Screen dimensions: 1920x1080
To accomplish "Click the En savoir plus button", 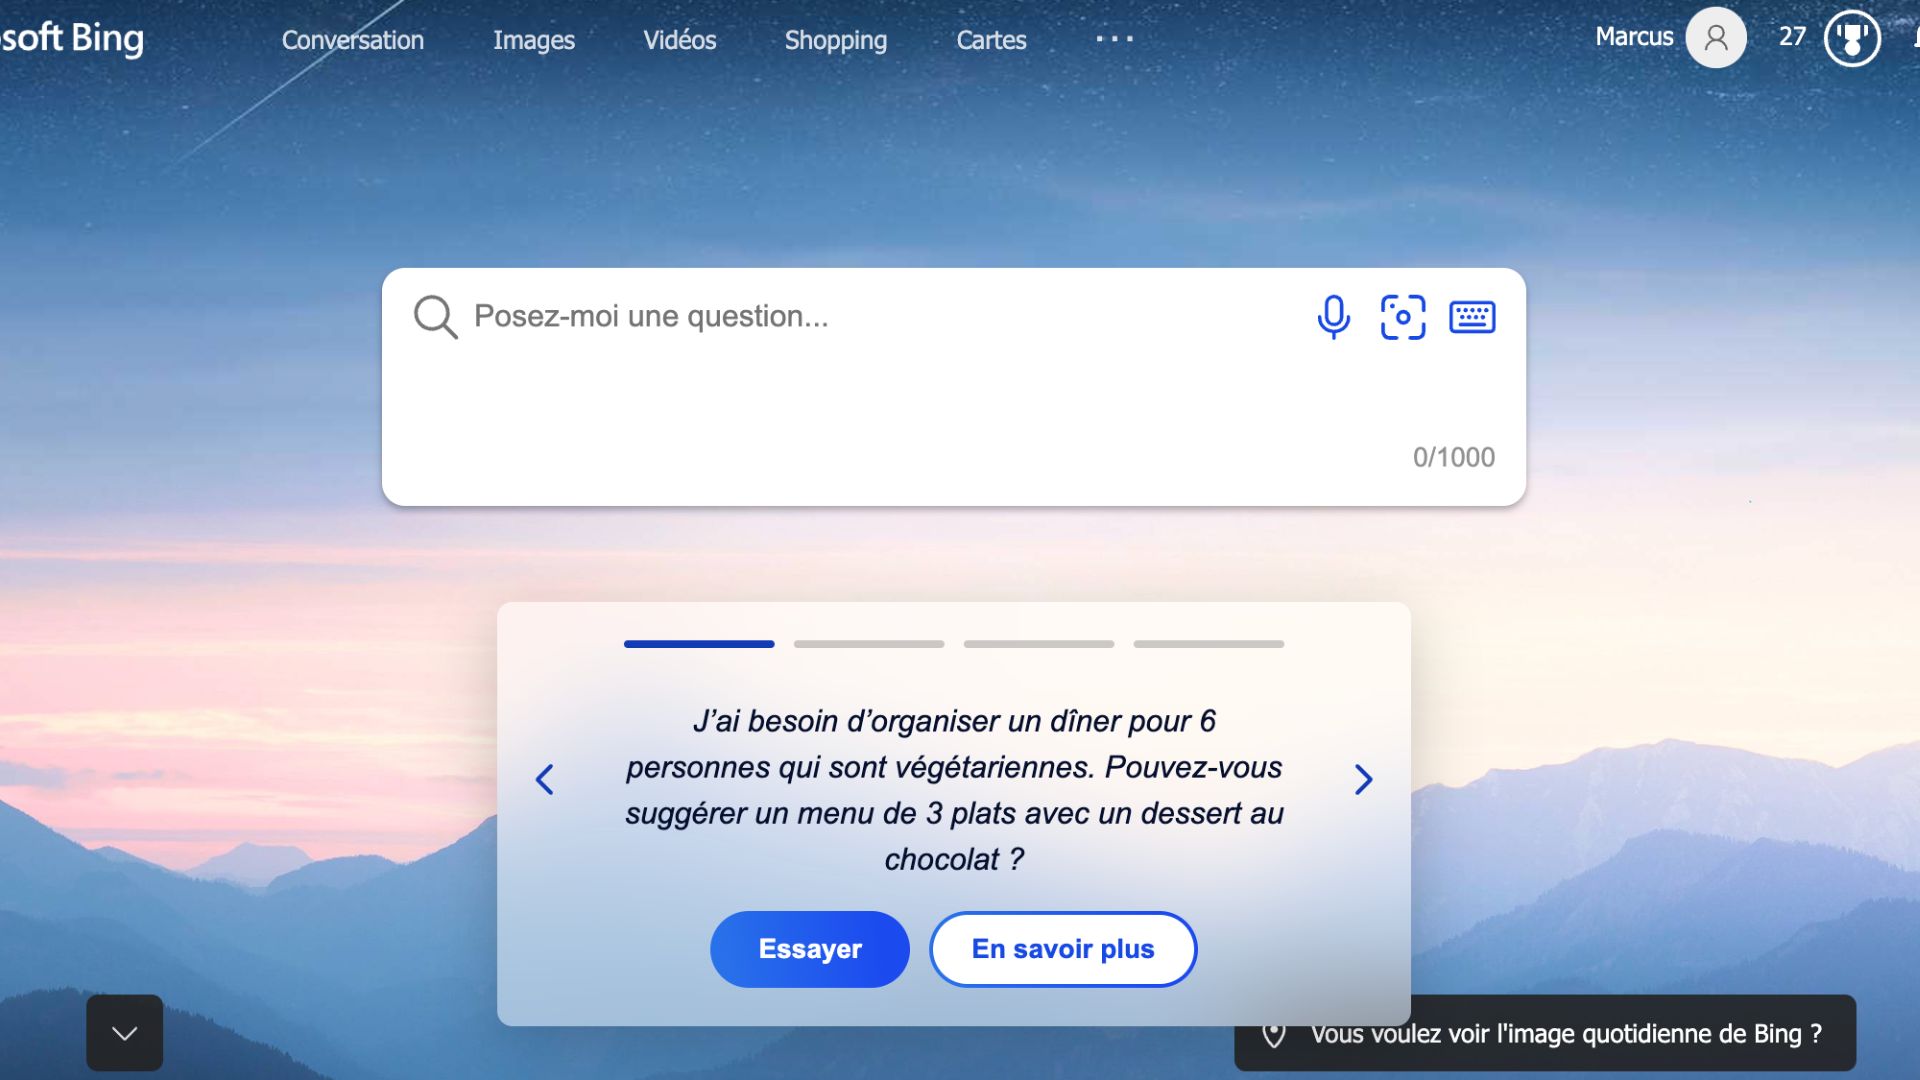I will pos(1063,949).
